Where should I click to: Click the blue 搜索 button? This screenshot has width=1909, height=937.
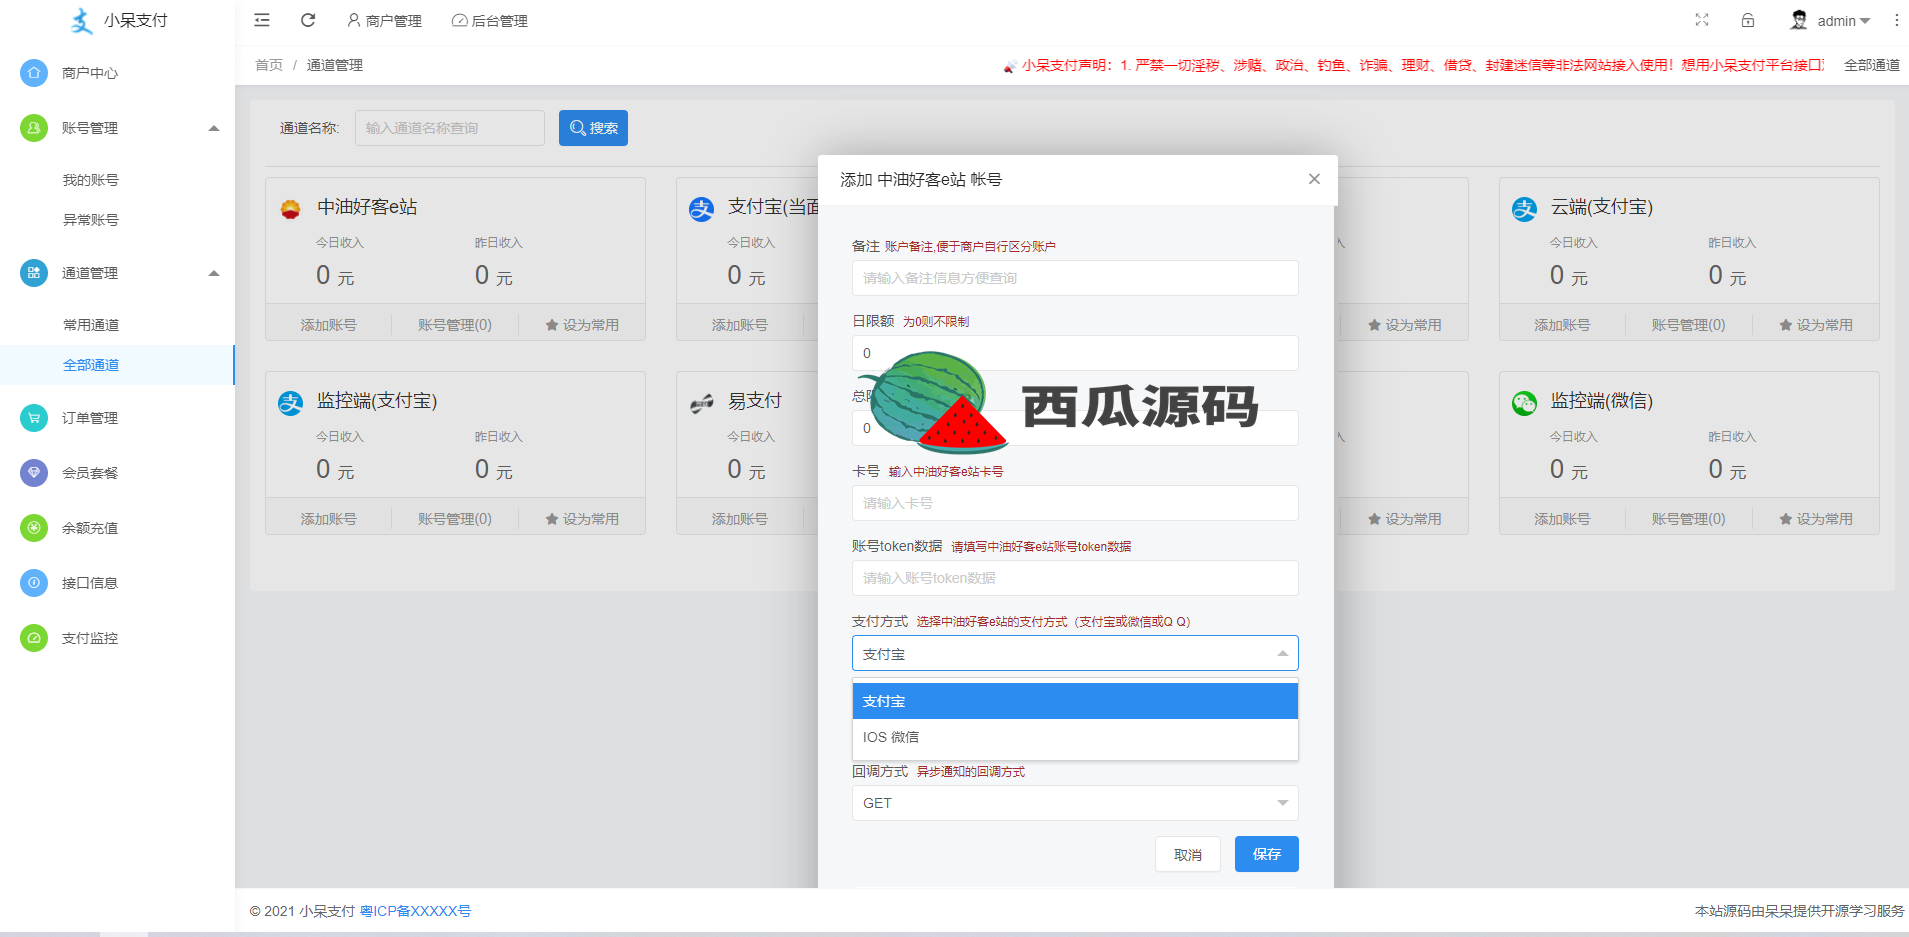click(x=593, y=128)
